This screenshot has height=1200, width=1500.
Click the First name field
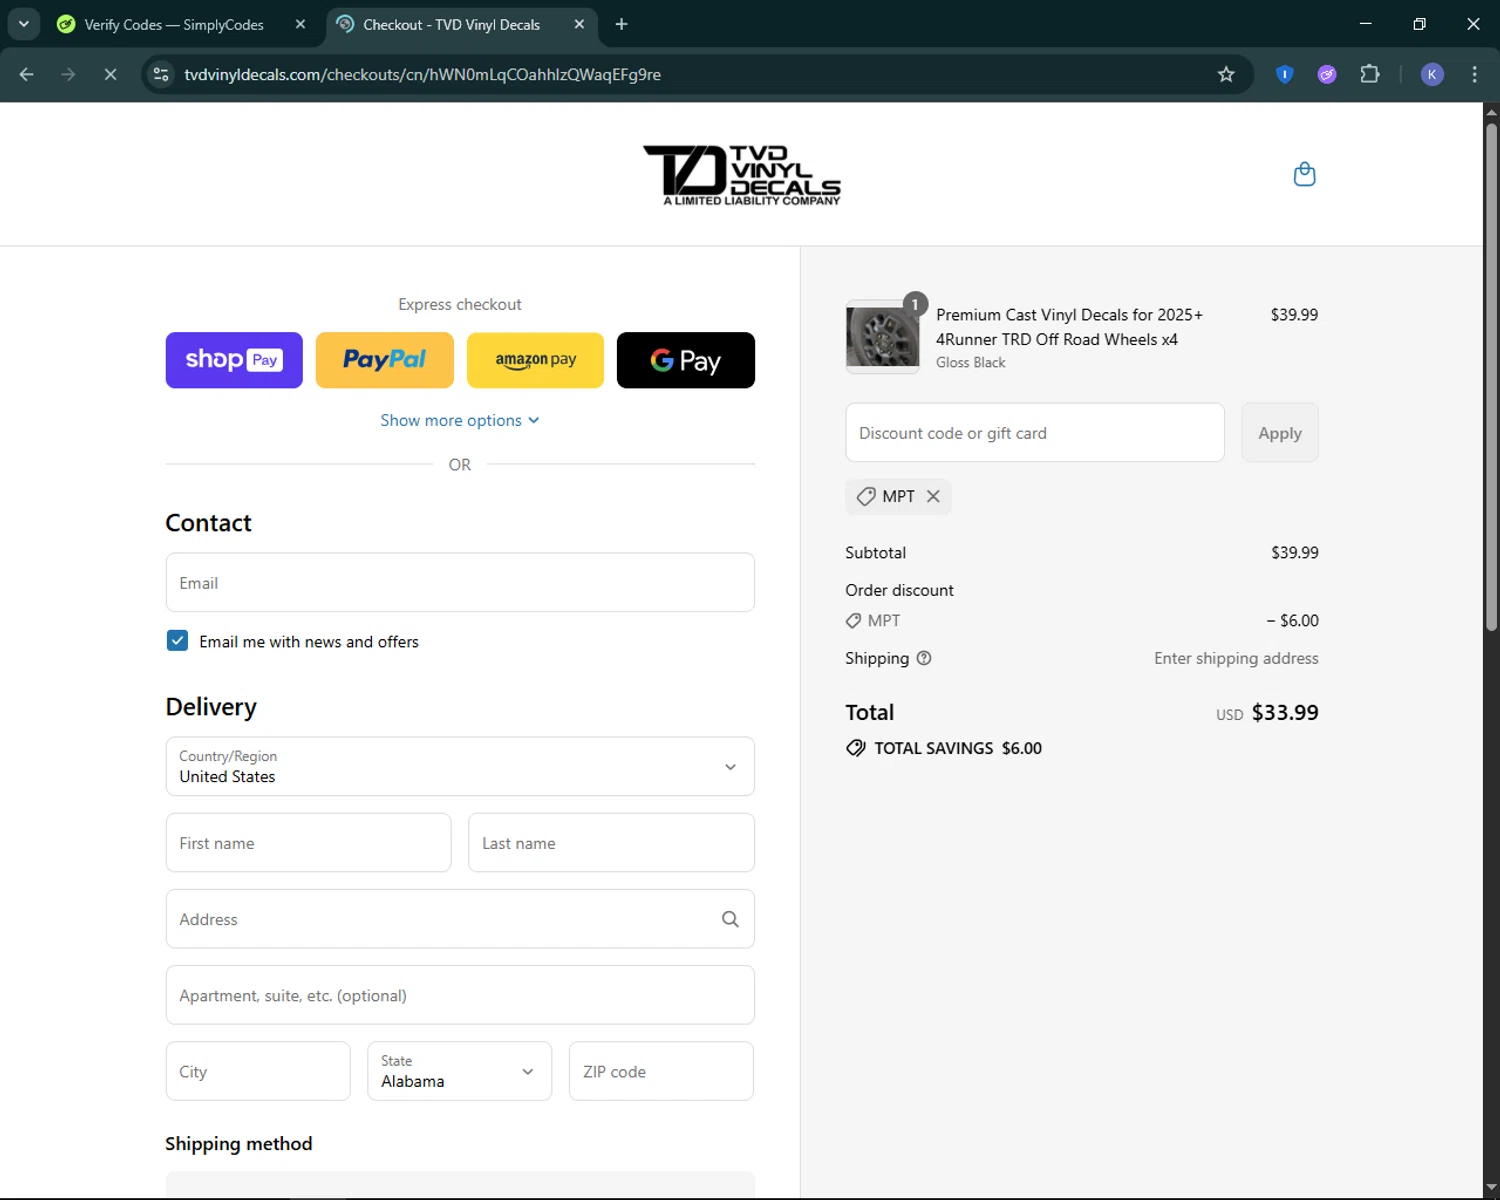pyautogui.click(x=308, y=843)
